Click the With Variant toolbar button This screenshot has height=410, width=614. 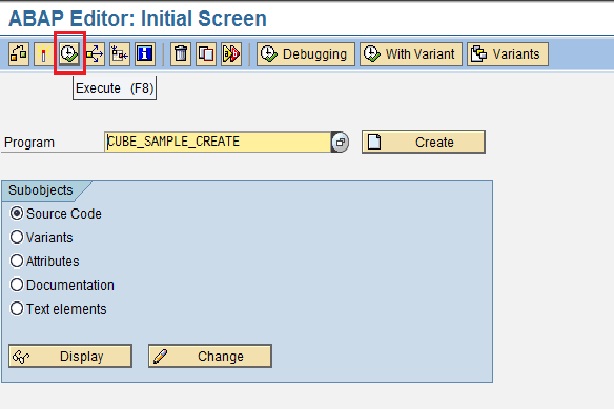coord(411,54)
